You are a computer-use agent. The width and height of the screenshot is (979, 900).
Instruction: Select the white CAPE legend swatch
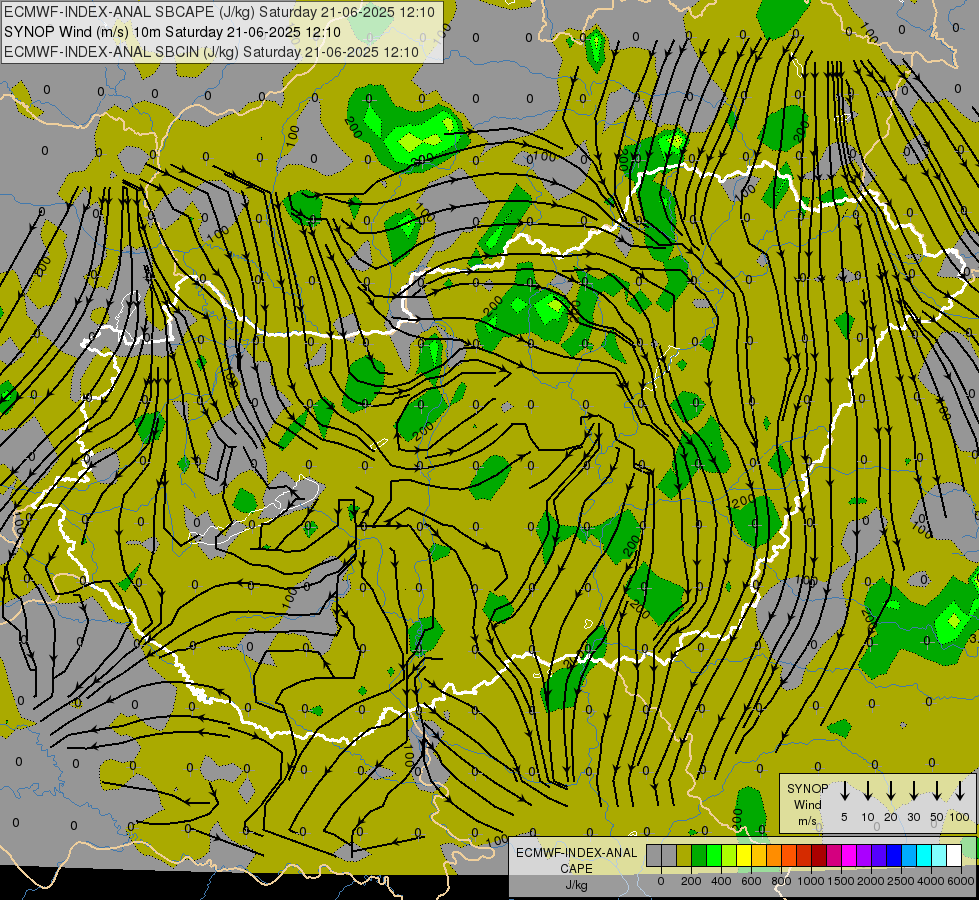[955, 855]
